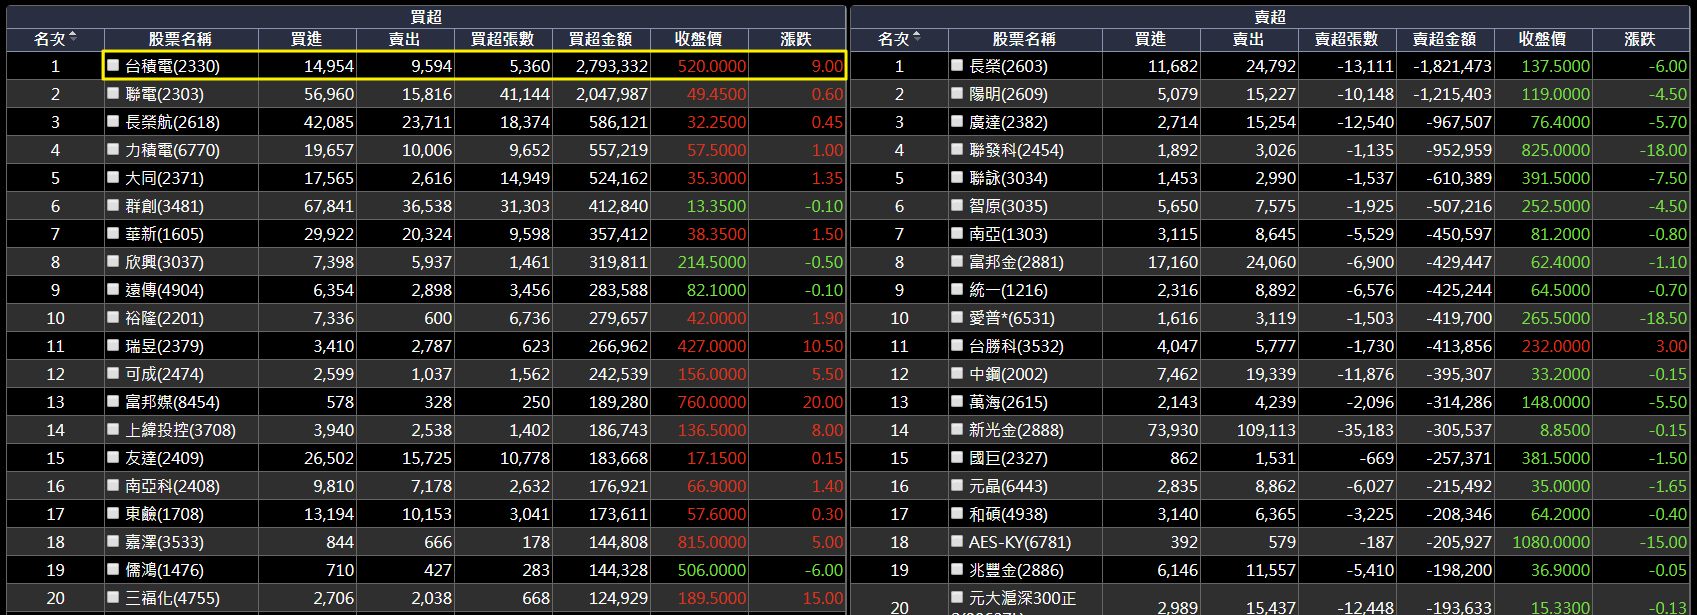Viewport: 1697px width, 615px height.
Task: Sort by 名次 arrows in 買超 table
Action: (73, 38)
